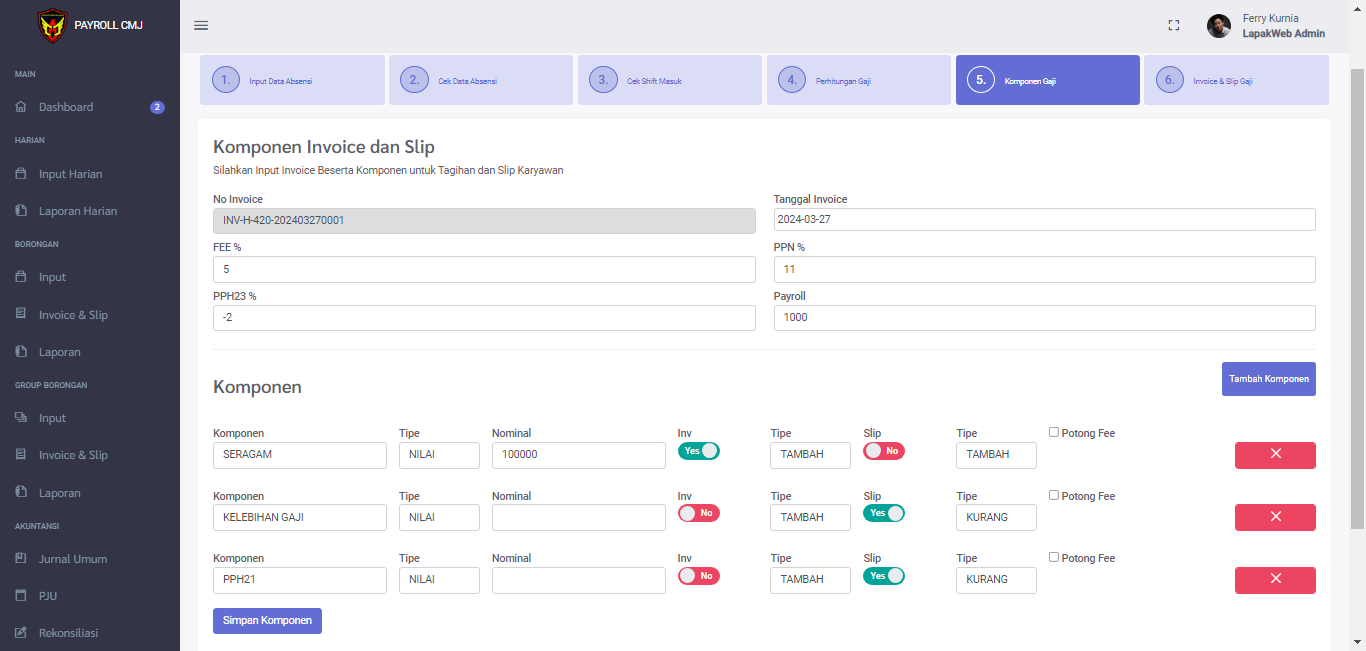Open Input Harian in sidebar
1366x651 pixels.
(70, 174)
